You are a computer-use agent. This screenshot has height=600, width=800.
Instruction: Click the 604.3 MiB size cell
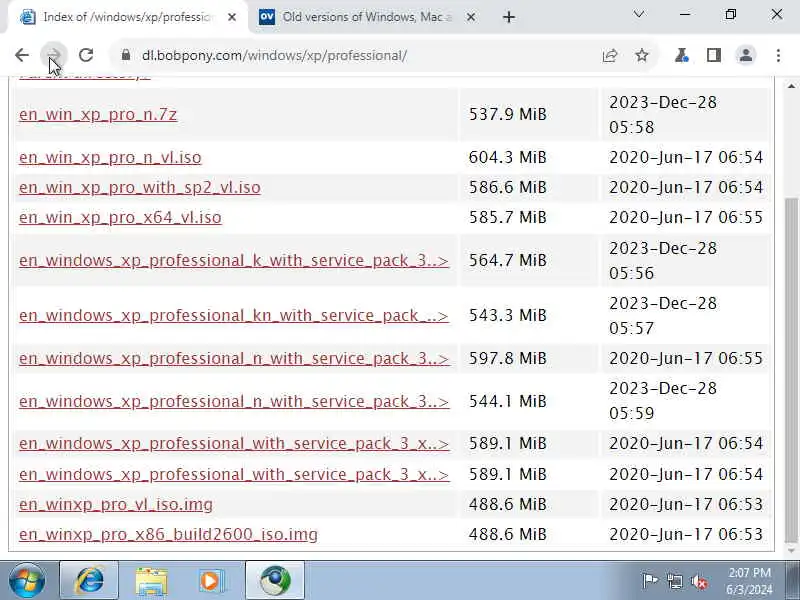[x=529, y=157]
